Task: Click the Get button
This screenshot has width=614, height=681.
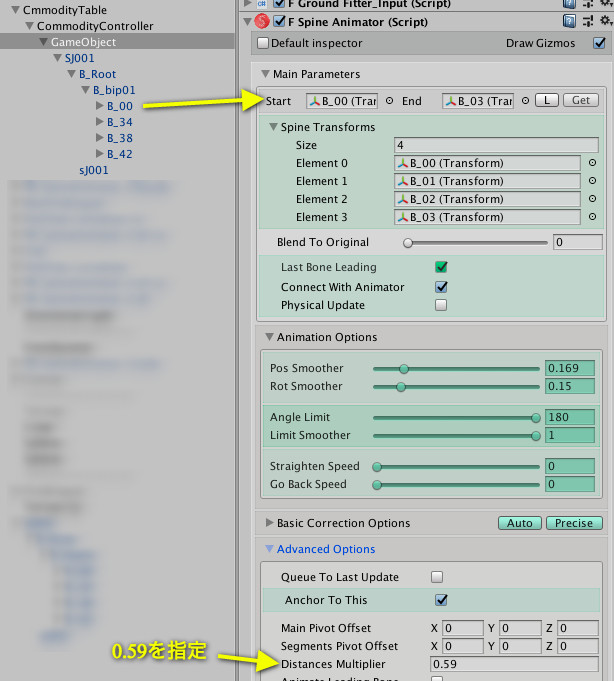Action: 581,100
